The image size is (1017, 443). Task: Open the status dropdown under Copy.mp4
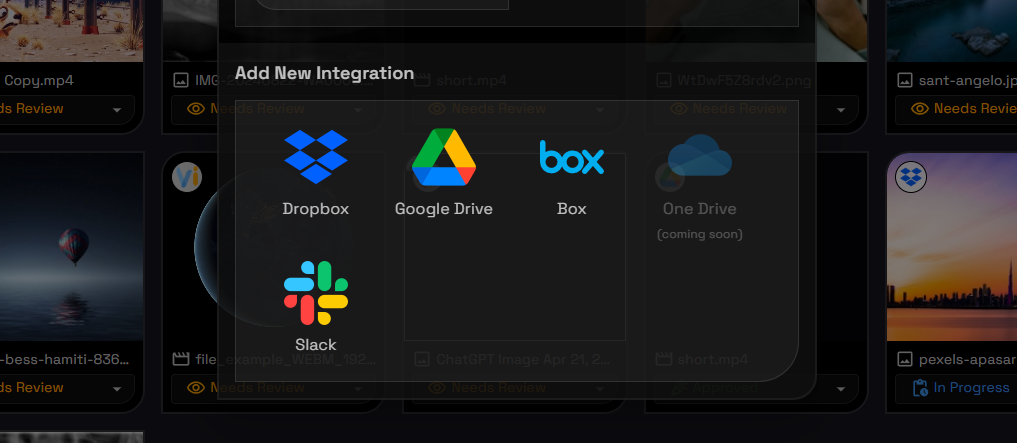pyautogui.click(x=65, y=109)
